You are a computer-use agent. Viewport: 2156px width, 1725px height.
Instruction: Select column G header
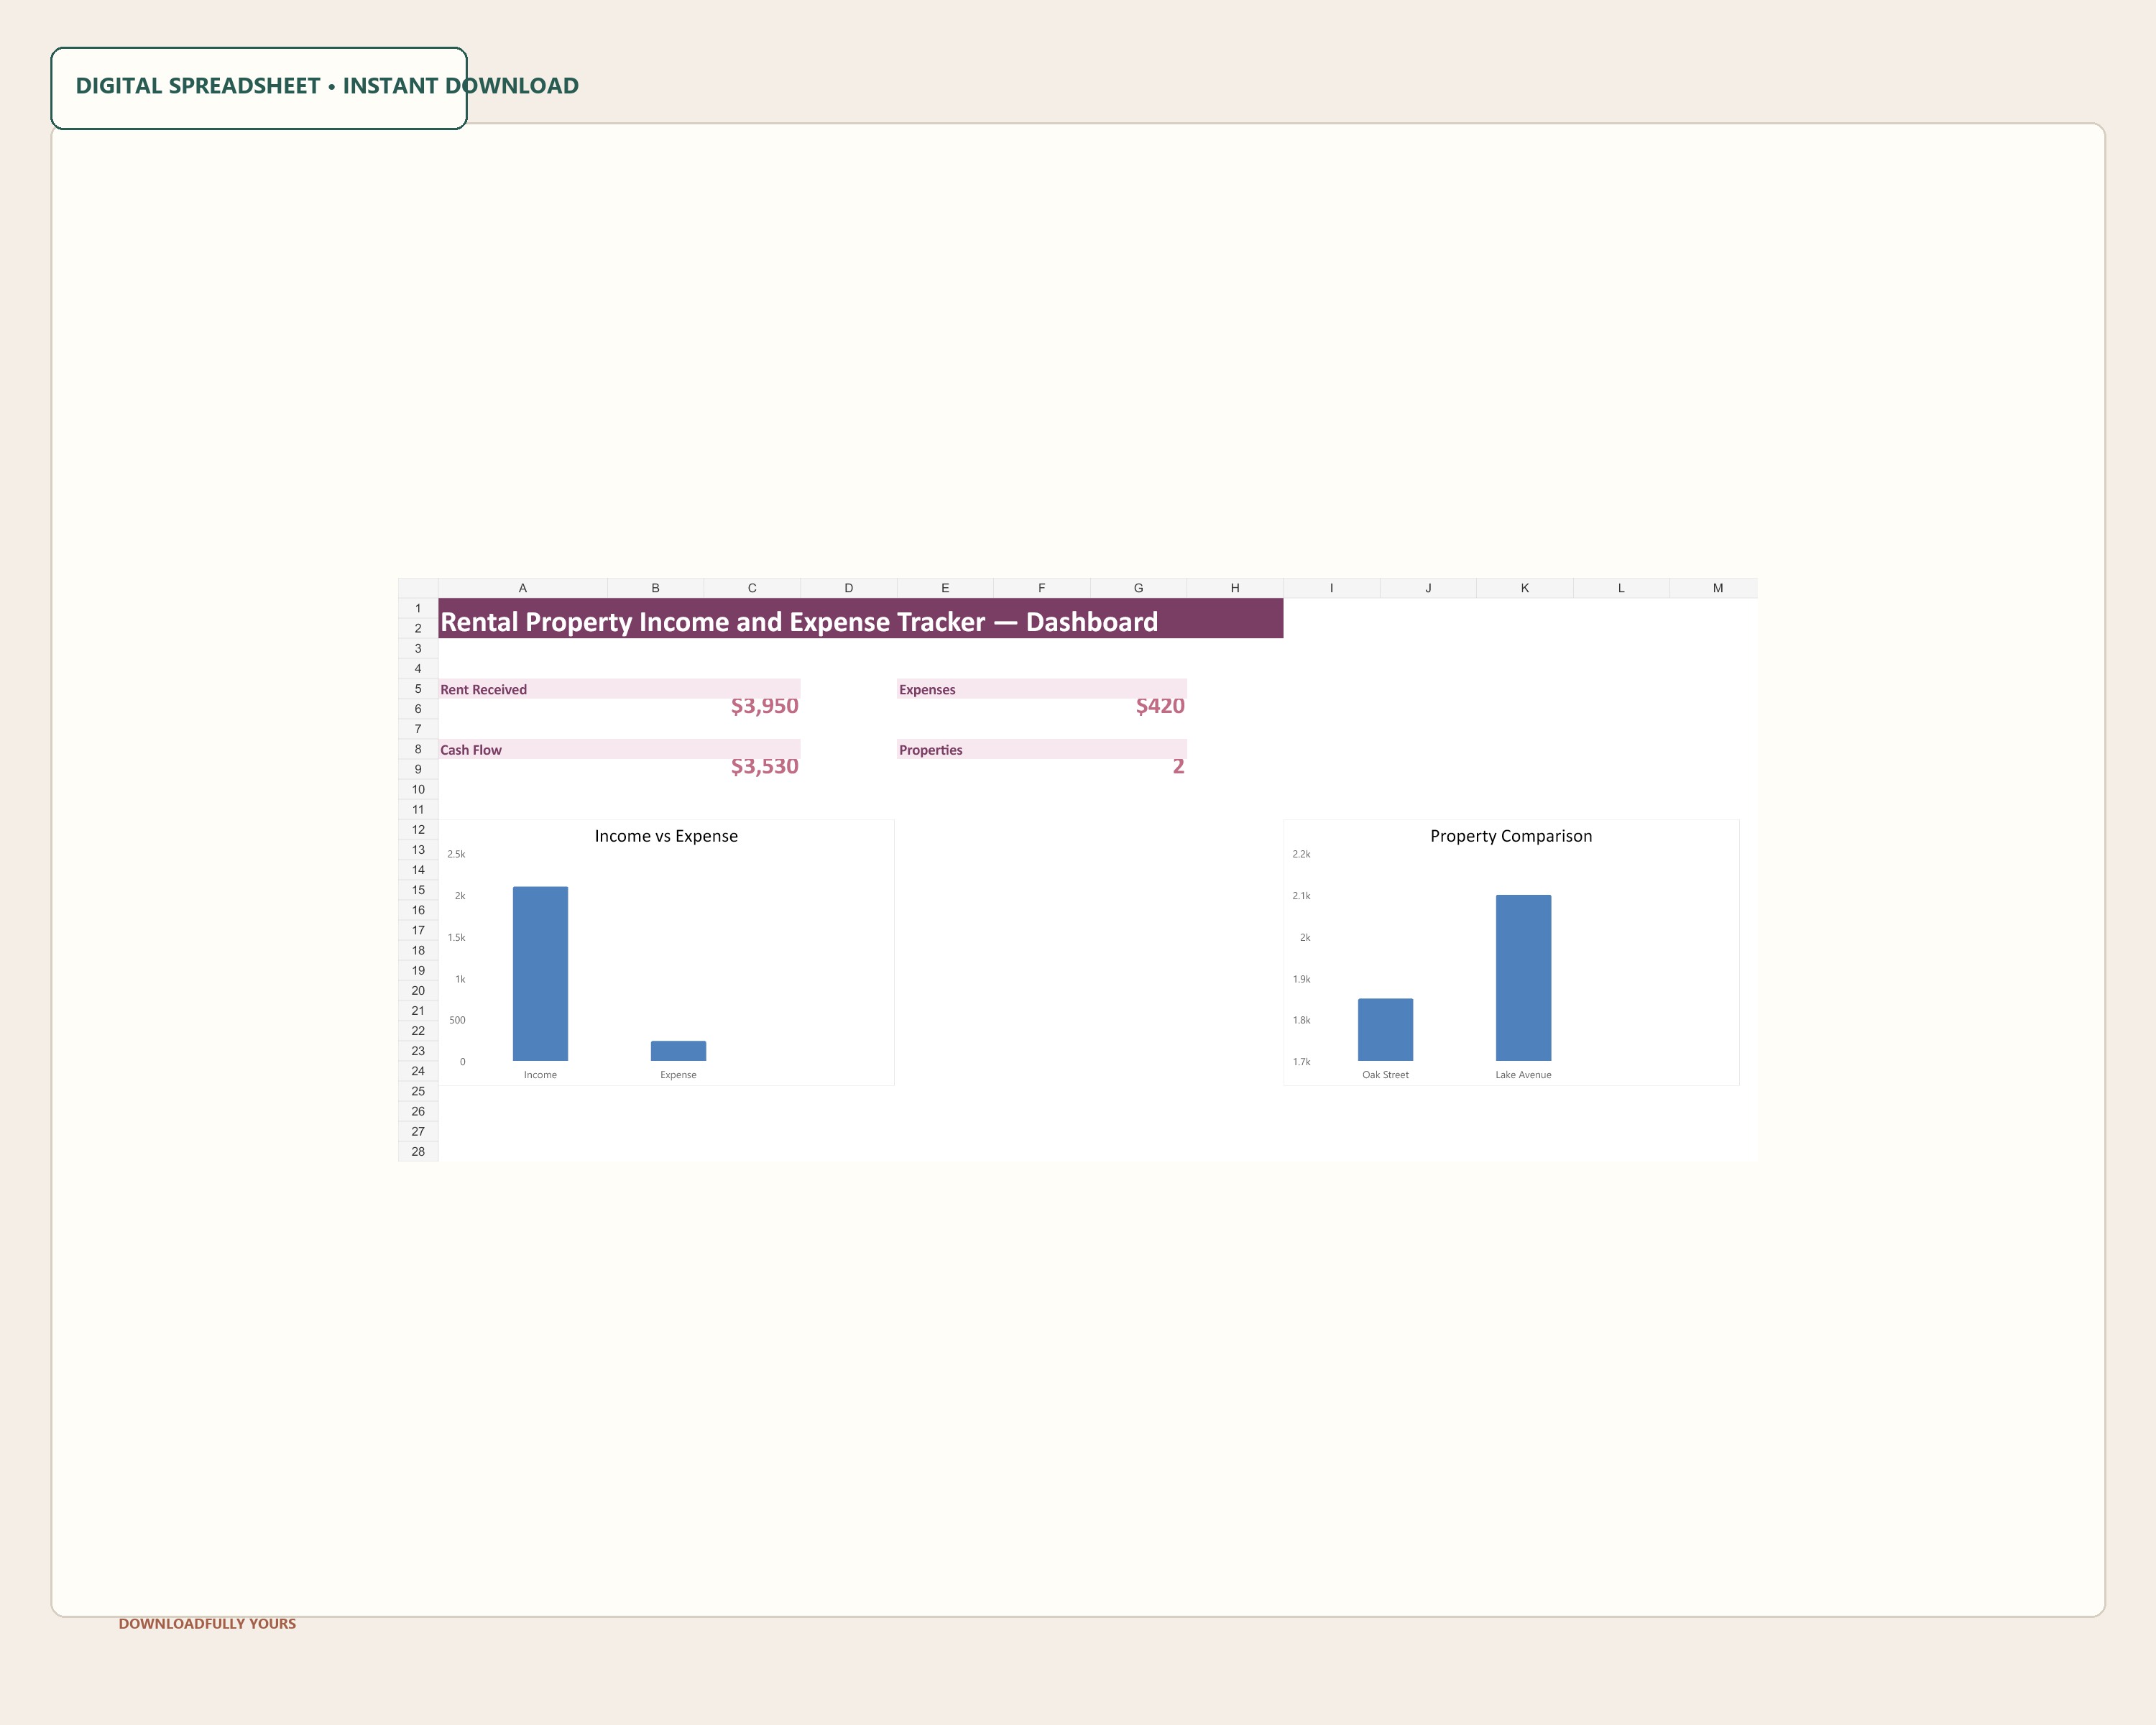(1138, 588)
